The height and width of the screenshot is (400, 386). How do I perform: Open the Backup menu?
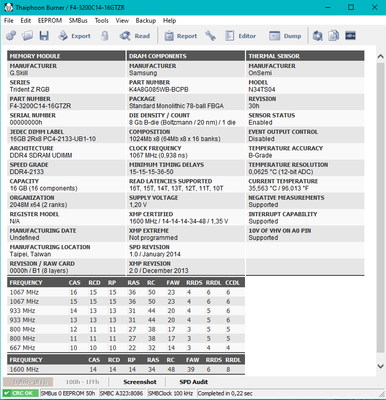point(146,21)
